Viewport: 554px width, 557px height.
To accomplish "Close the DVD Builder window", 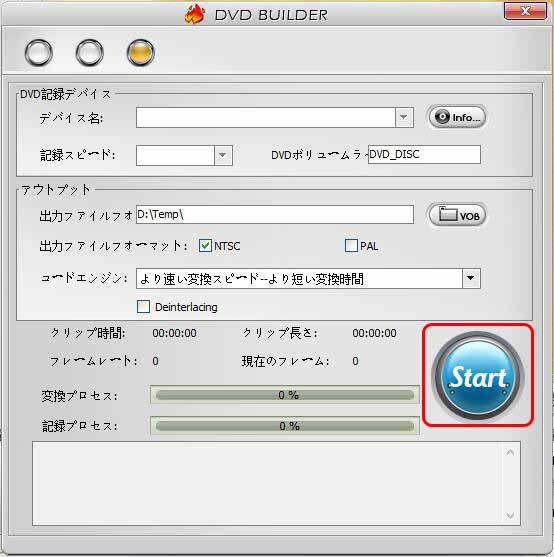I will pos(525,11).
